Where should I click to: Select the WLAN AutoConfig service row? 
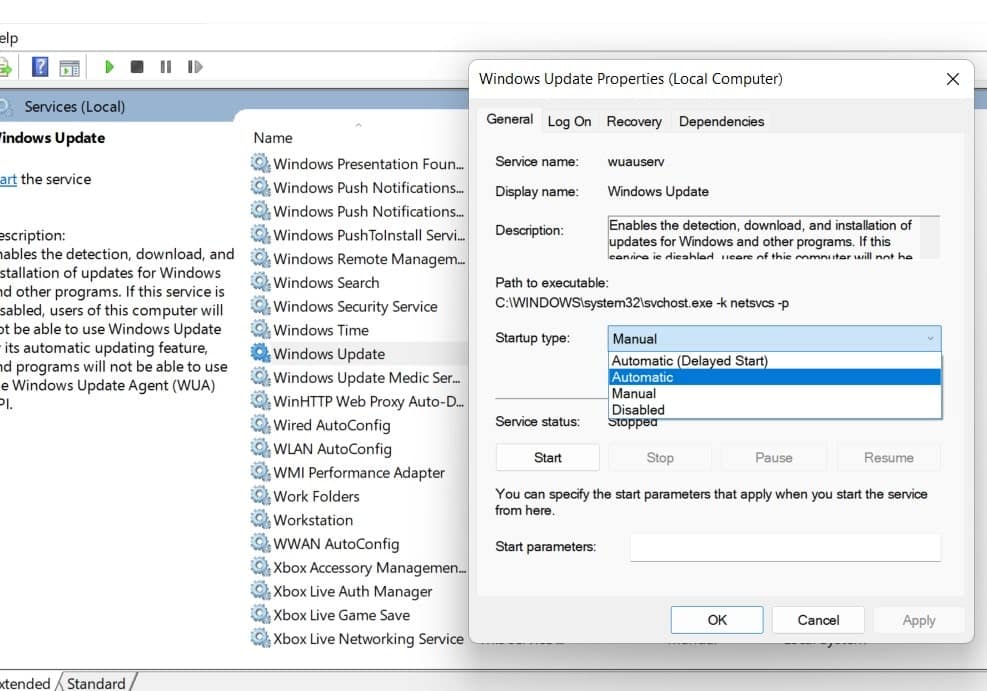(x=332, y=449)
